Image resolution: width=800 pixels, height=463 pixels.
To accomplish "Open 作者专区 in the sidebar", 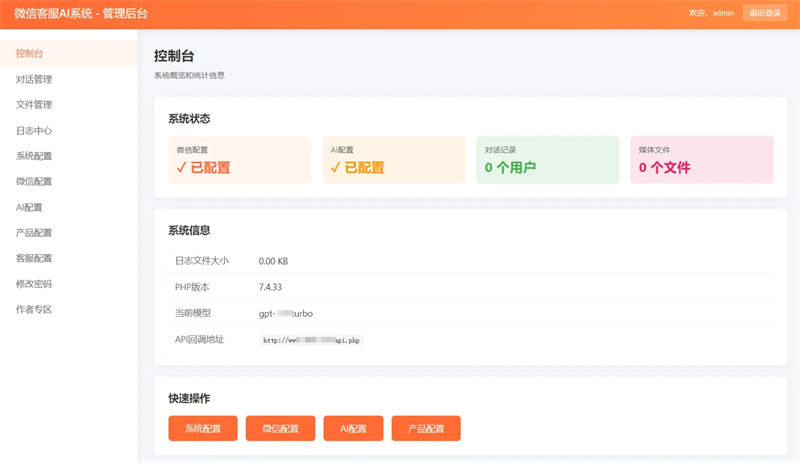I will point(34,309).
